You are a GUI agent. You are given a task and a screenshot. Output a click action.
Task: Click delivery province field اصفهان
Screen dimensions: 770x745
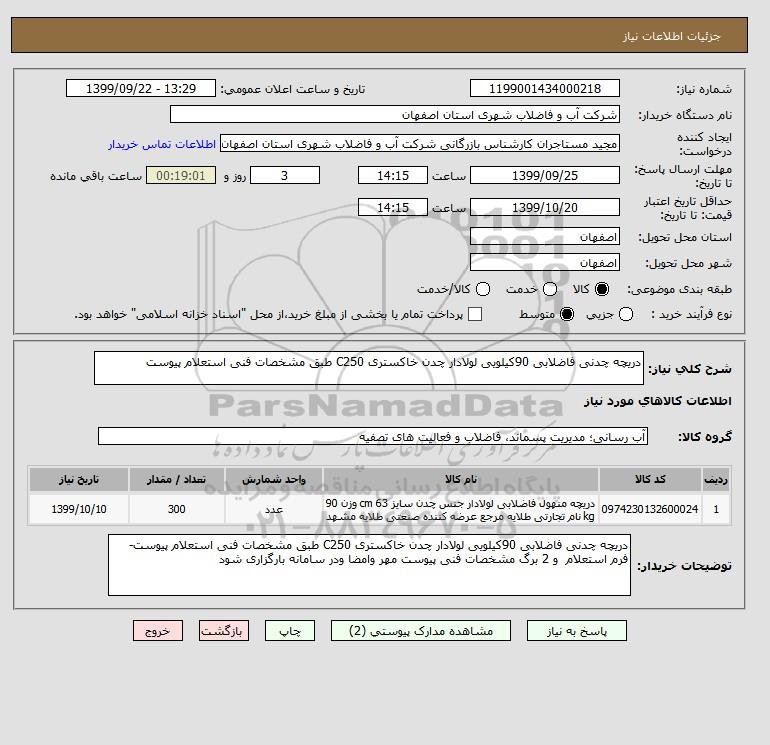(x=545, y=237)
